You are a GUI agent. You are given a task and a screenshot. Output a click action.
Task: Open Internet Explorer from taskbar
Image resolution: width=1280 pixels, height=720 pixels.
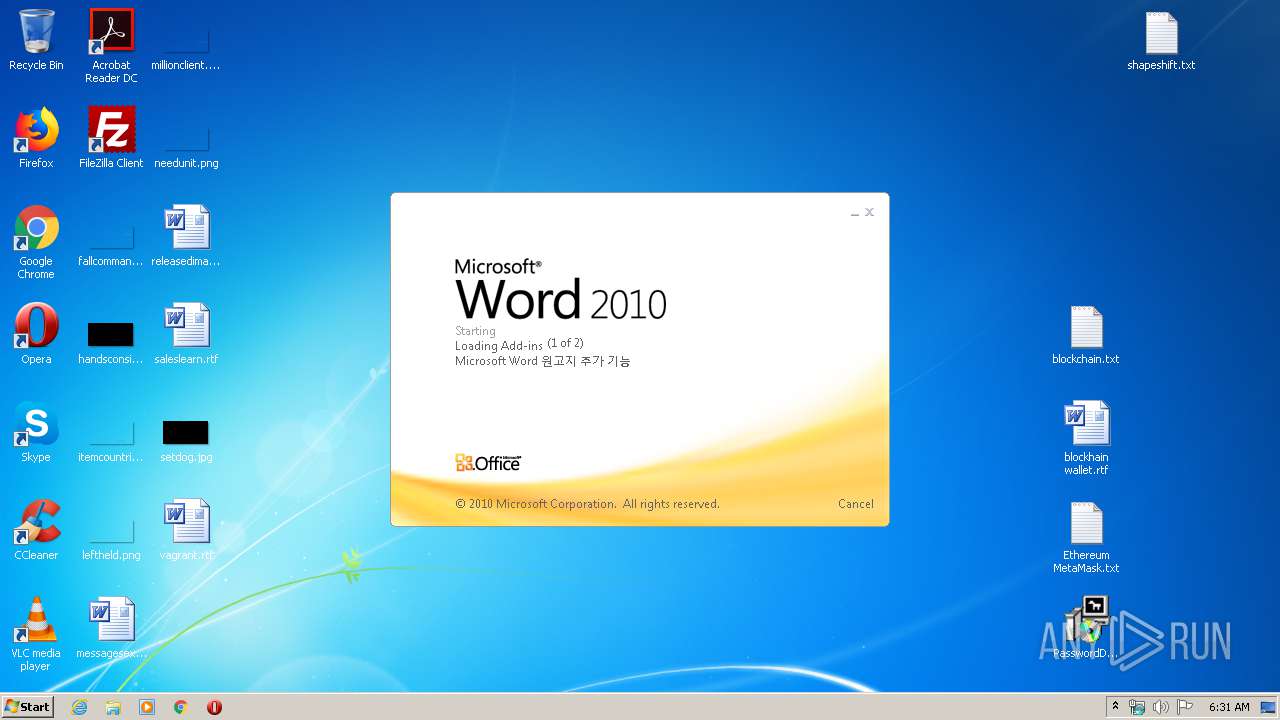pos(79,707)
